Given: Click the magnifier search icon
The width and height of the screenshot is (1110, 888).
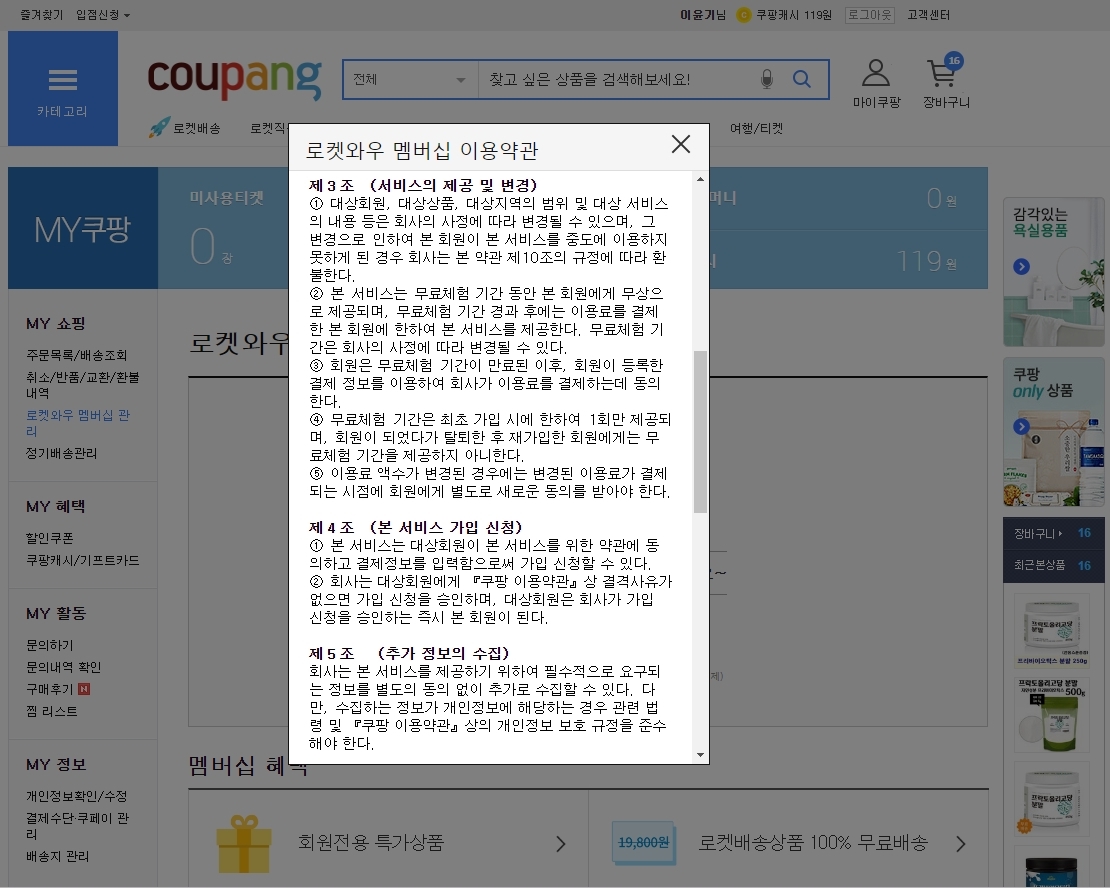Looking at the screenshot, I should (801, 79).
